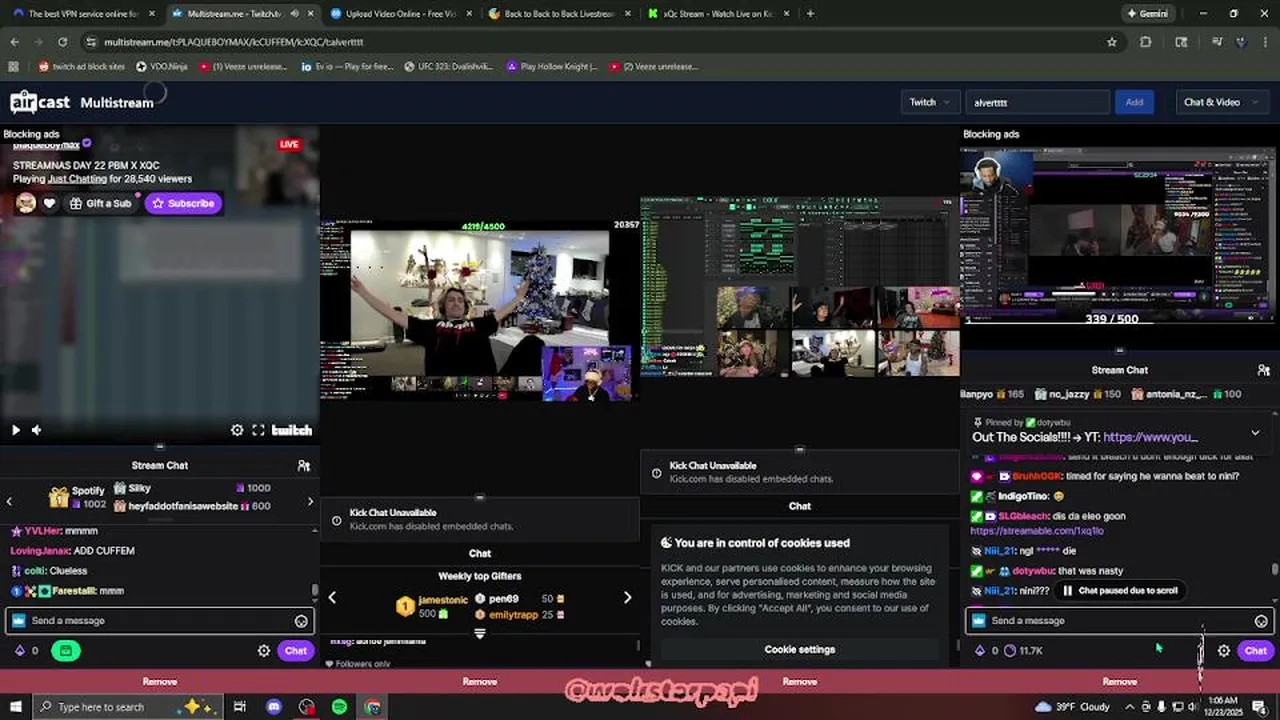Expand the pinned message chevron
The height and width of the screenshot is (720, 1280).
pyautogui.click(x=1255, y=433)
